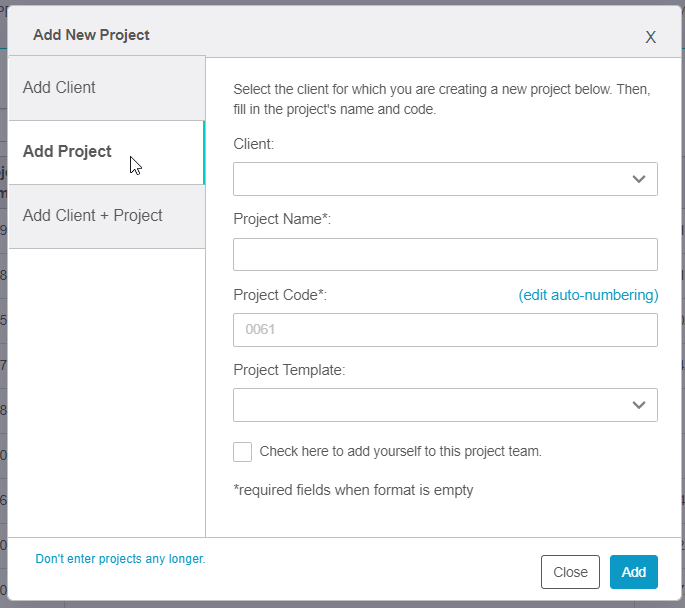The image size is (685, 608).
Task: Switch to the Add Client tab
Action: pos(106,88)
